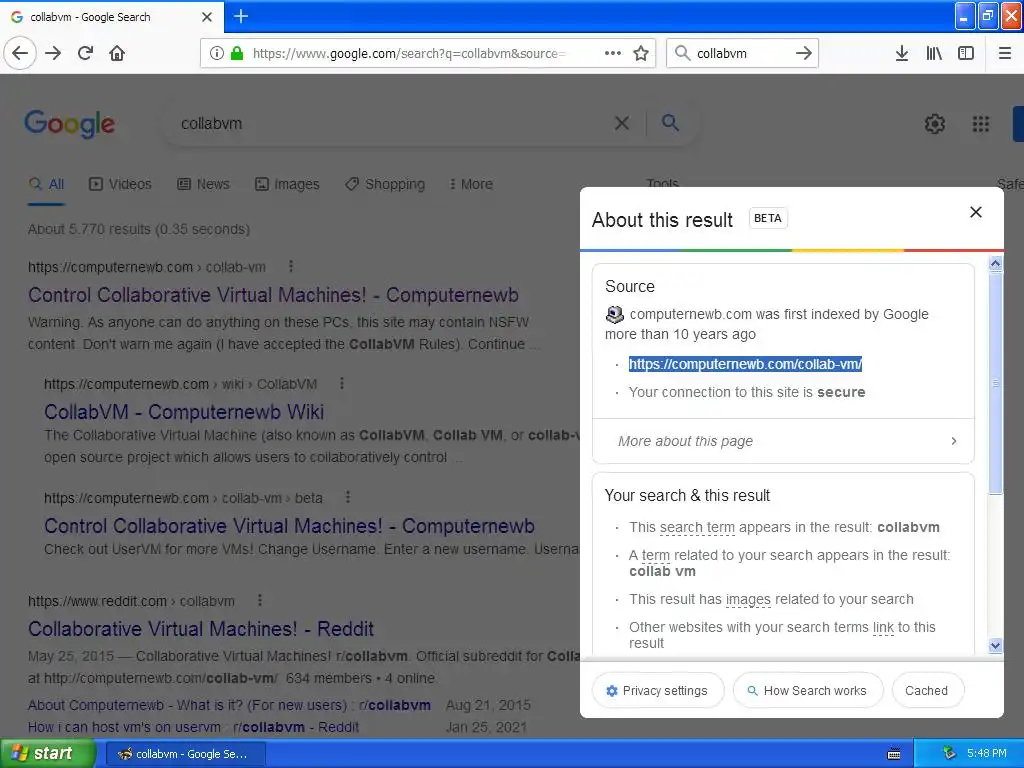Open options for computernewb.com collab-vm result
Image resolution: width=1024 pixels, height=768 pixels.
[291, 266]
